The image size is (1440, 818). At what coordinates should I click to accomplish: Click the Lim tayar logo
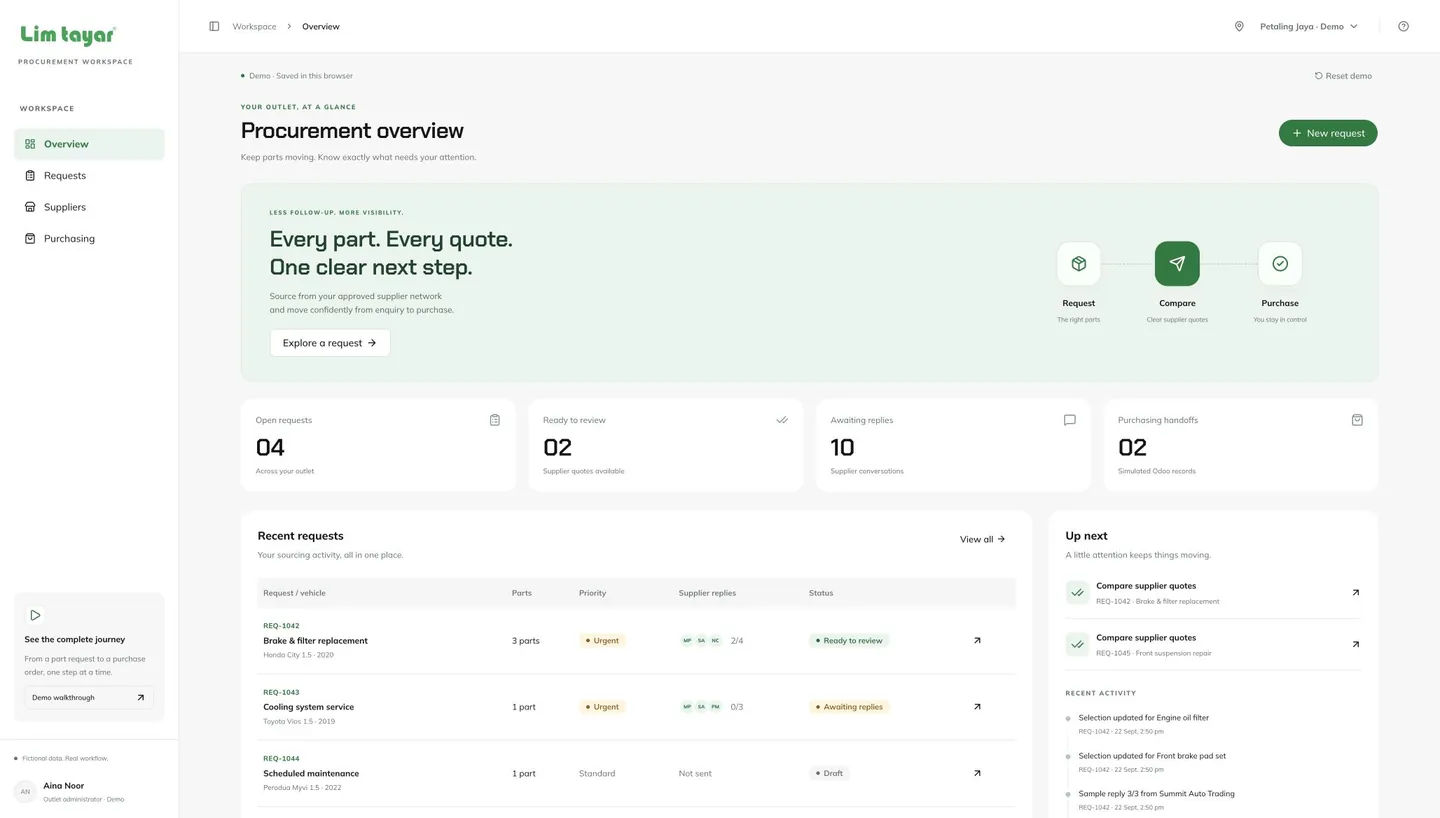click(68, 35)
